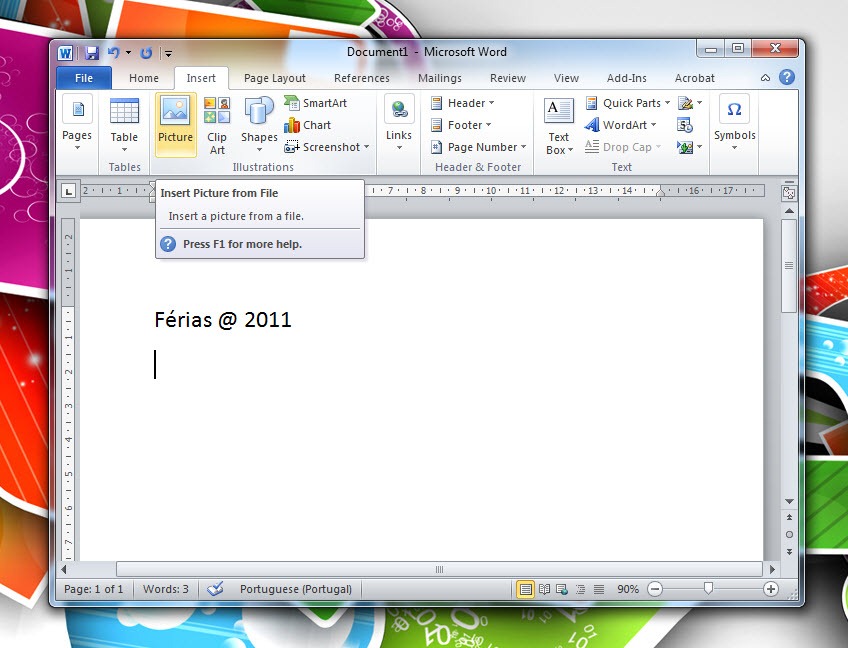Viewport: 848px width, 648px height.
Task: Open the Pages dropdown button
Action: tap(77, 124)
